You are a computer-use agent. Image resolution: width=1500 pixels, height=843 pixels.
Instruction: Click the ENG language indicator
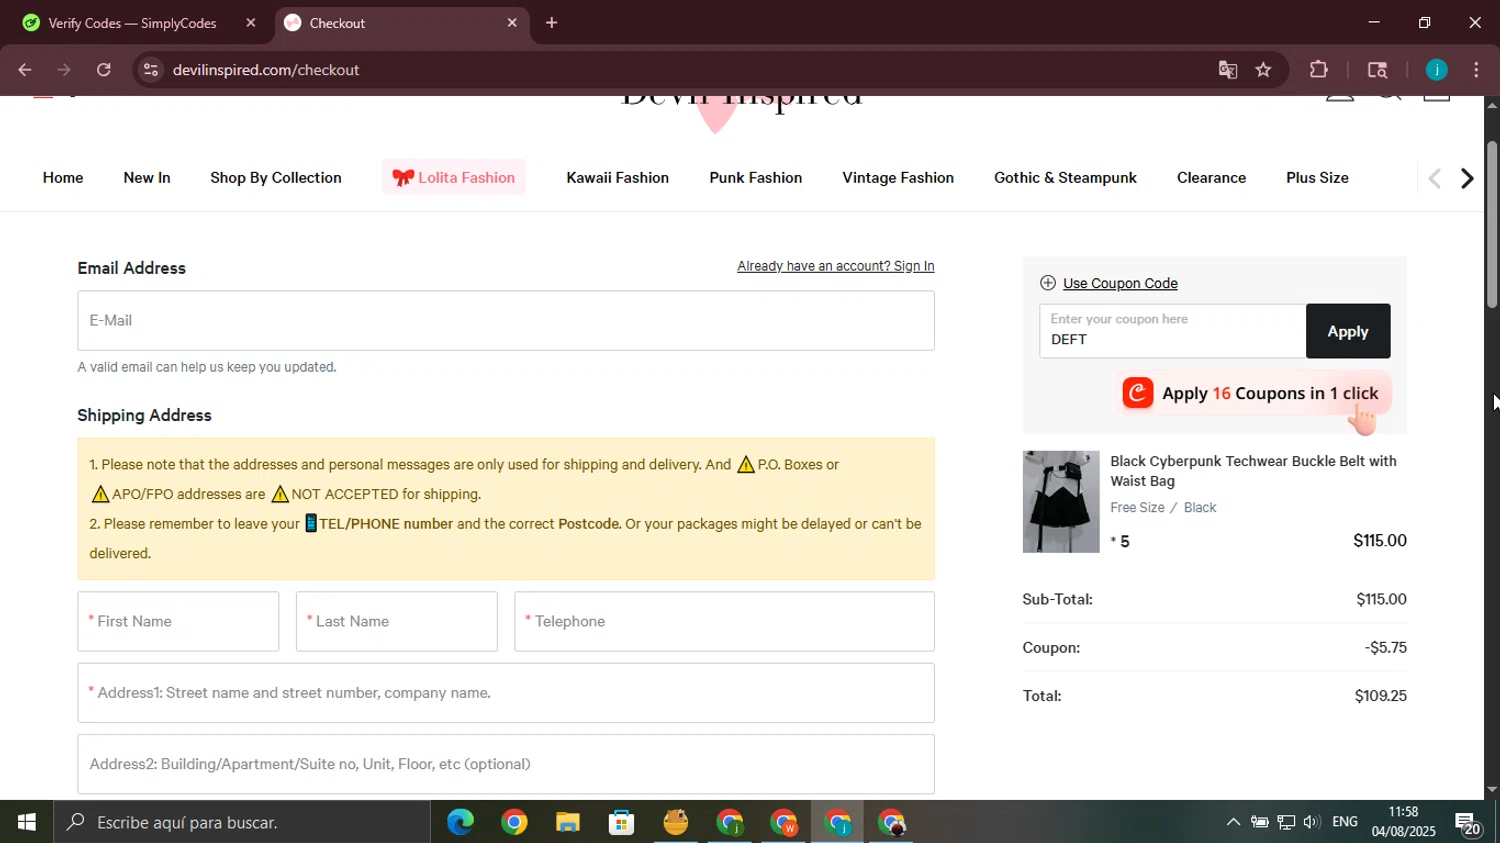(x=1345, y=822)
